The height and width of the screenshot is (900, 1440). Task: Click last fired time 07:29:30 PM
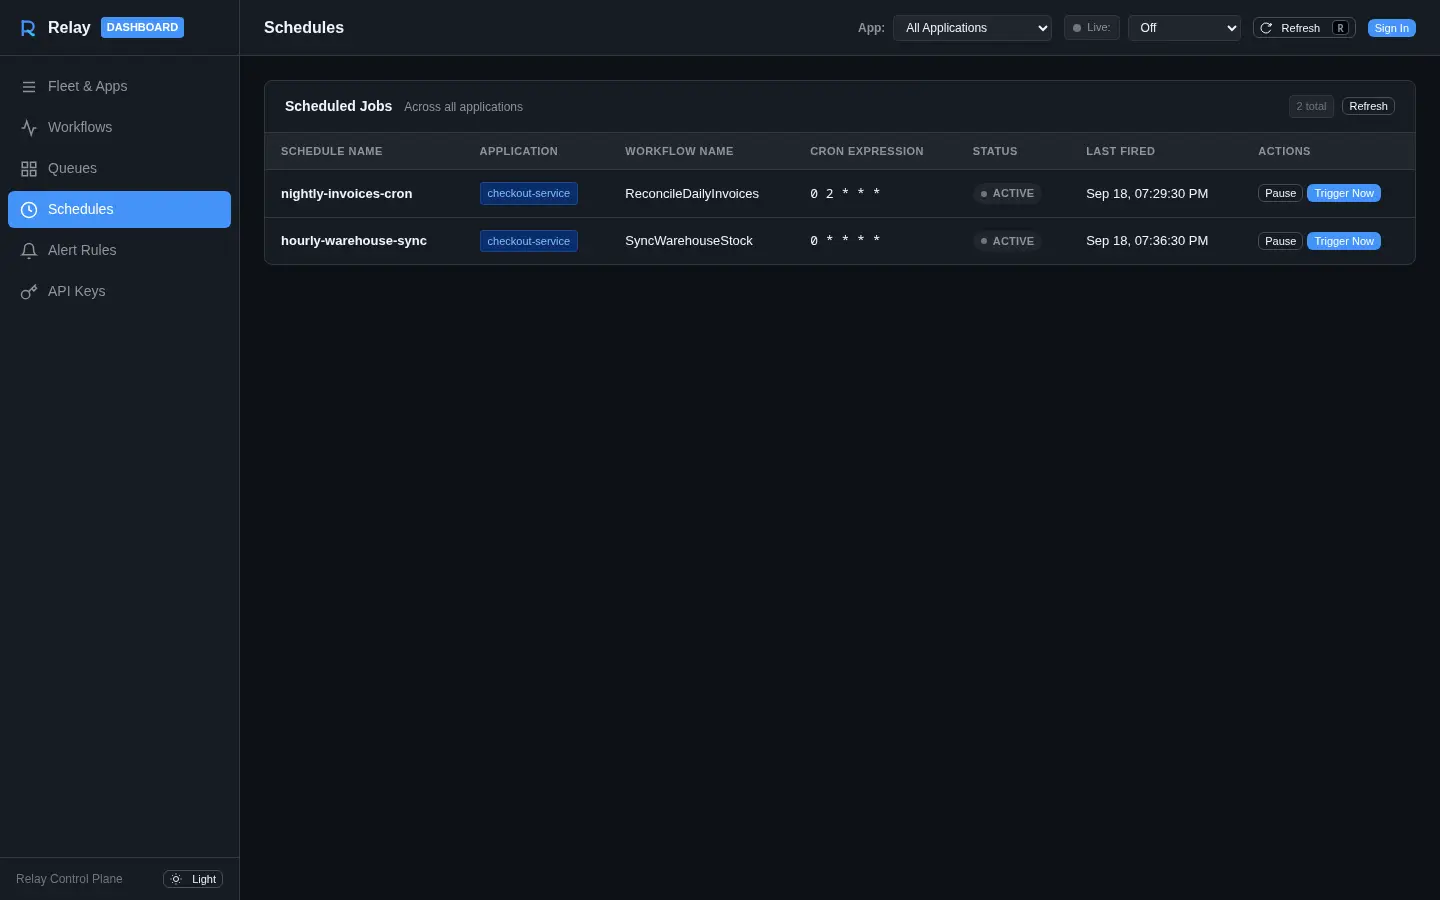(1147, 193)
